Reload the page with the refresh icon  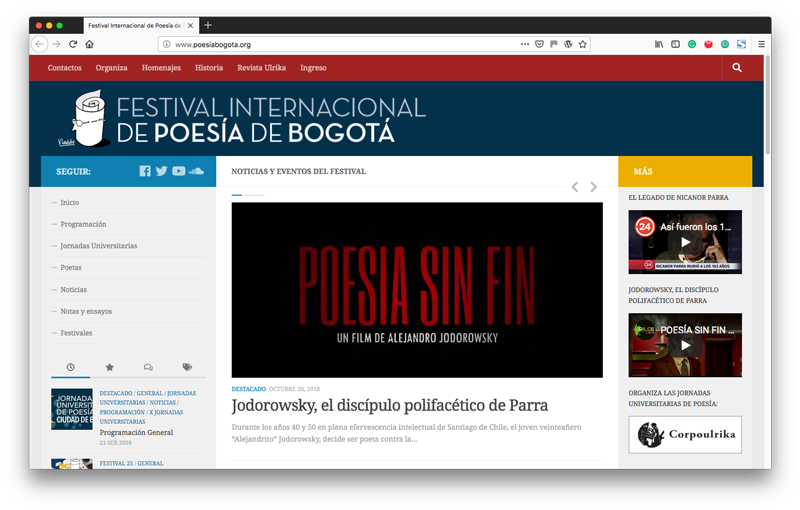point(73,44)
